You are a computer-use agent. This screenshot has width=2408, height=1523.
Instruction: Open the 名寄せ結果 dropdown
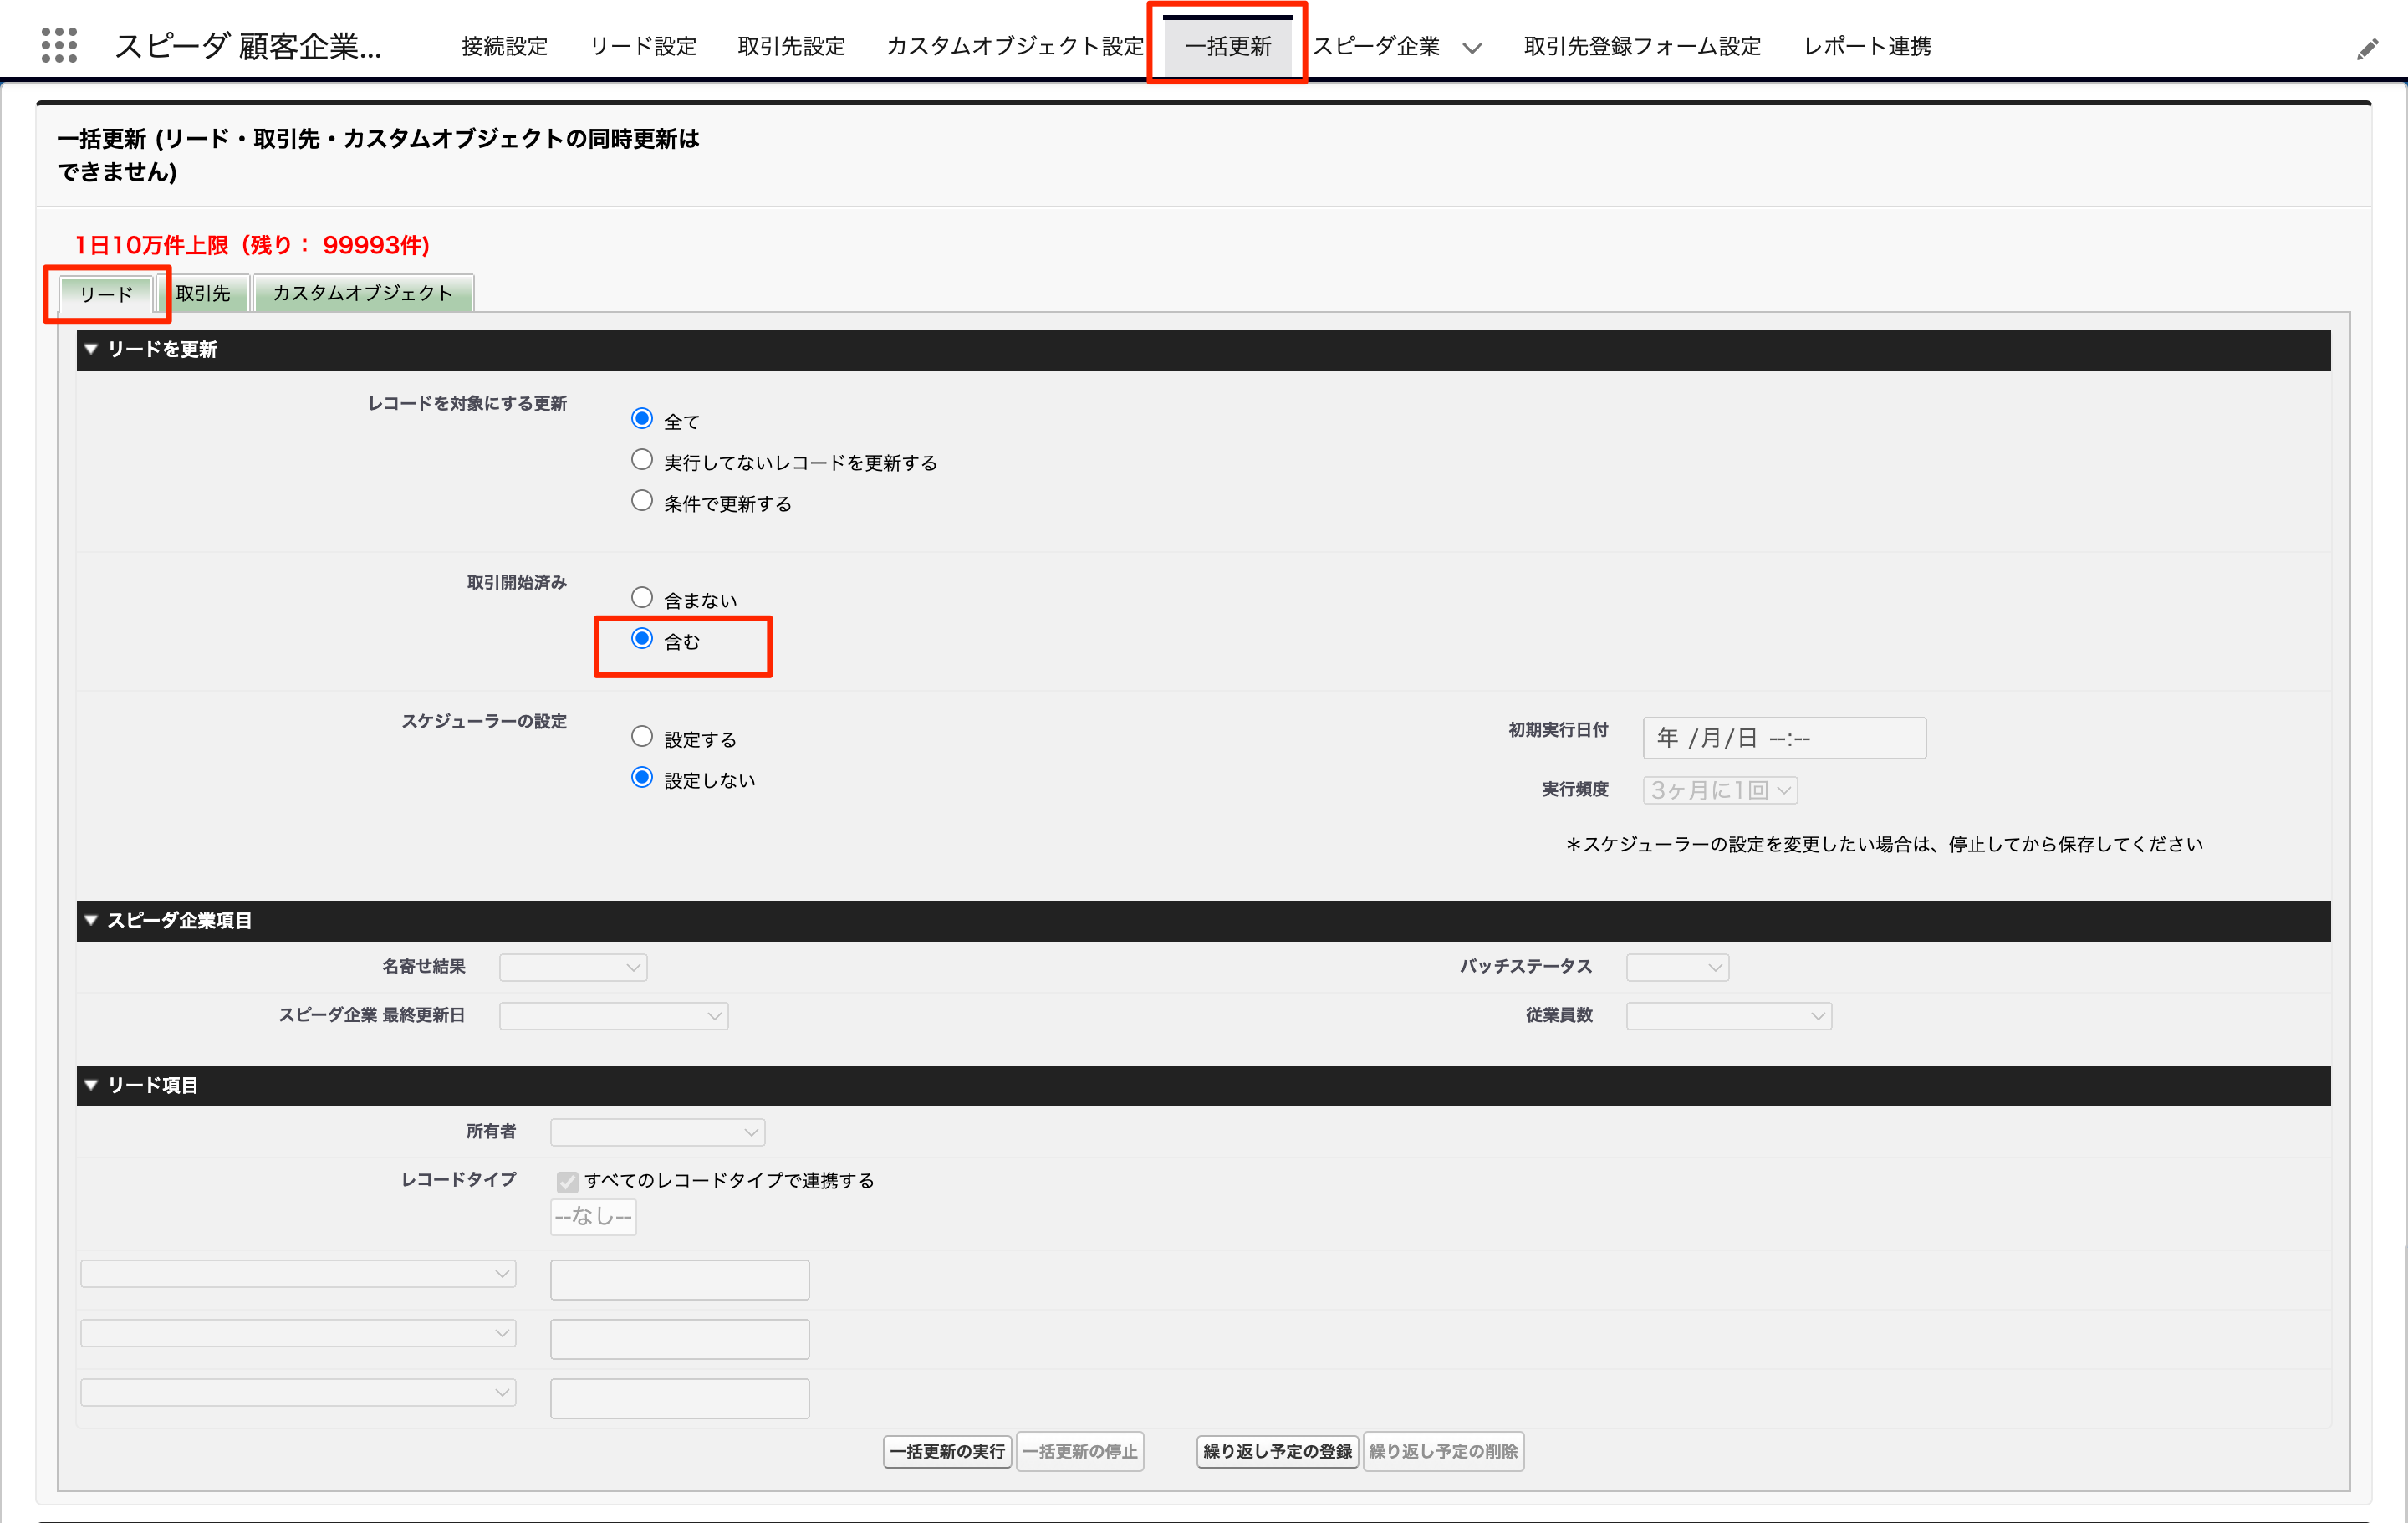point(573,967)
